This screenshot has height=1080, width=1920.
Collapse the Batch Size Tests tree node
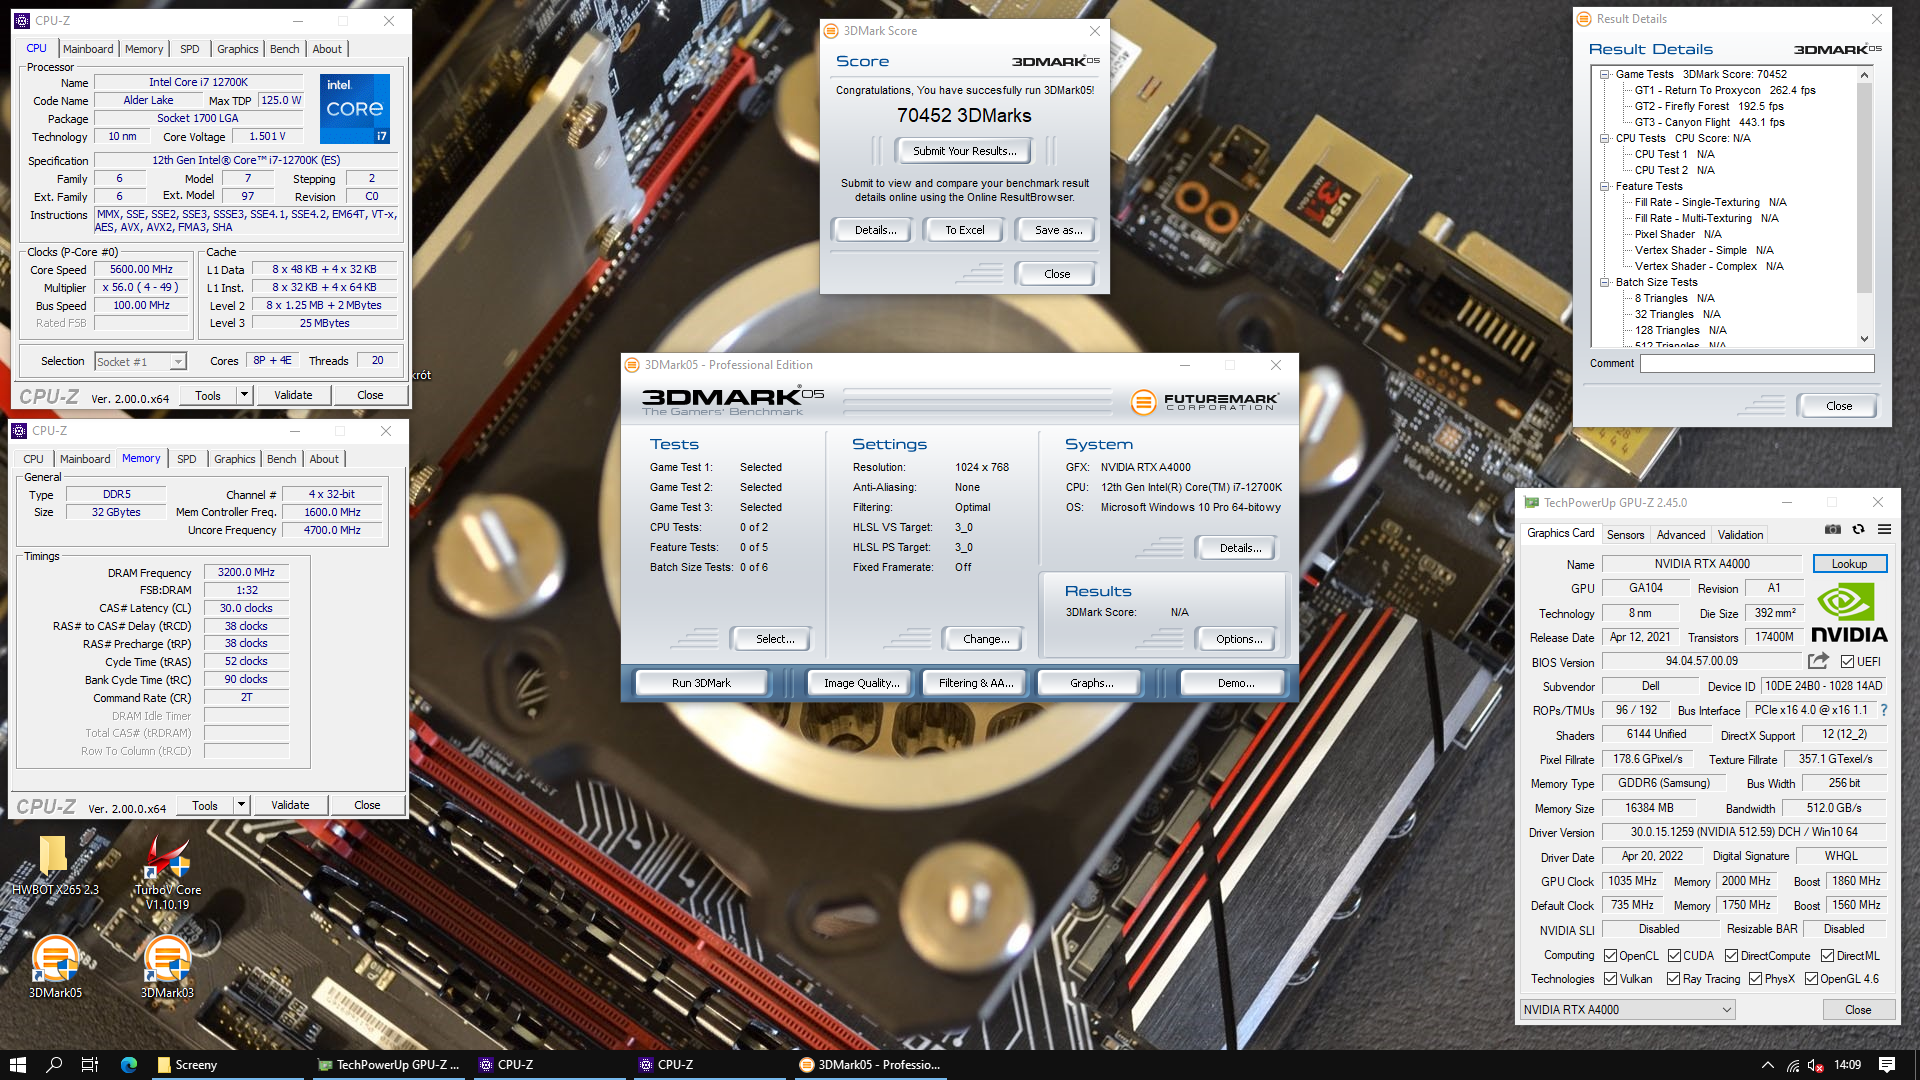1604,282
